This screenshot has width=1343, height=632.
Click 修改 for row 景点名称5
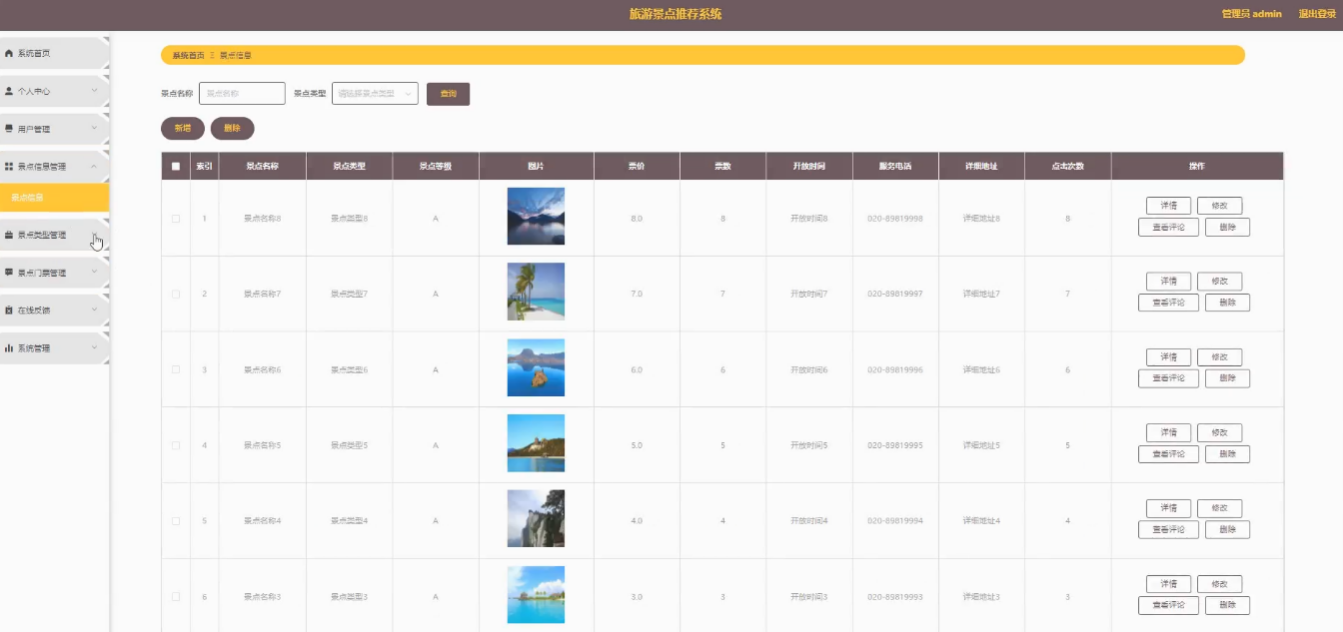(1219, 433)
